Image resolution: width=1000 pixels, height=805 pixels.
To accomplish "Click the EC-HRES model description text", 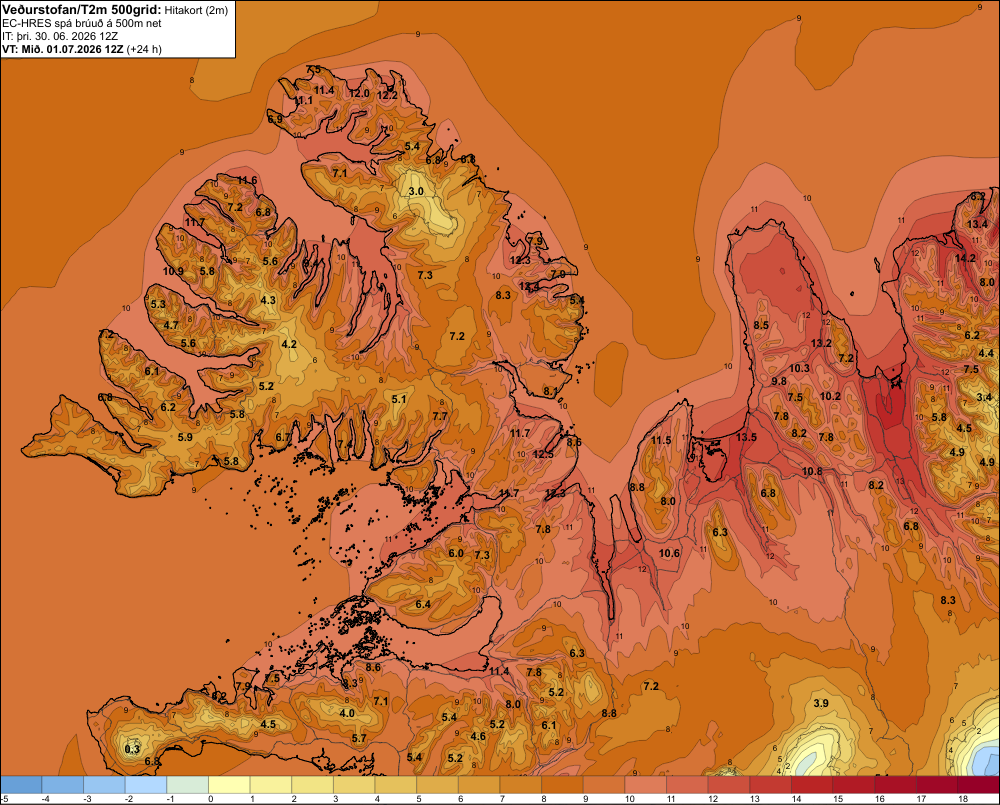I will pos(82,24).
